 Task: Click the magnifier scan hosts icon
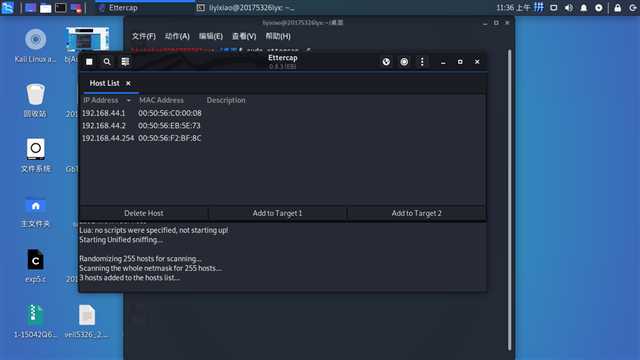107,62
